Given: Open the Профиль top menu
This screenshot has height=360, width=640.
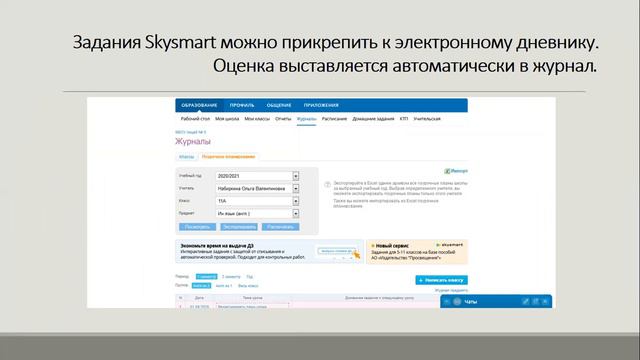Looking at the screenshot, I should (242, 105).
